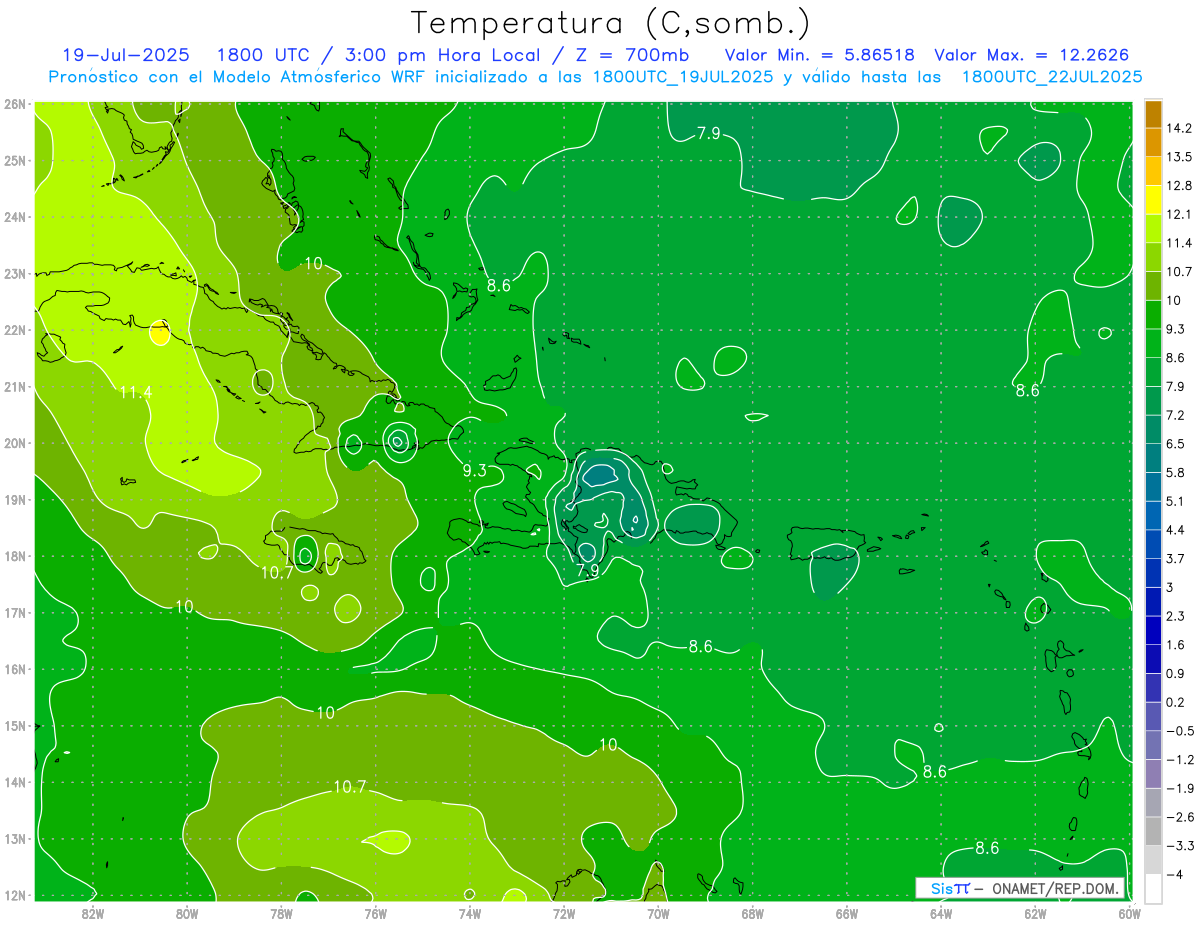Pick the lime swatch between 12.1 and 11.4

[x=1153, y=229]
